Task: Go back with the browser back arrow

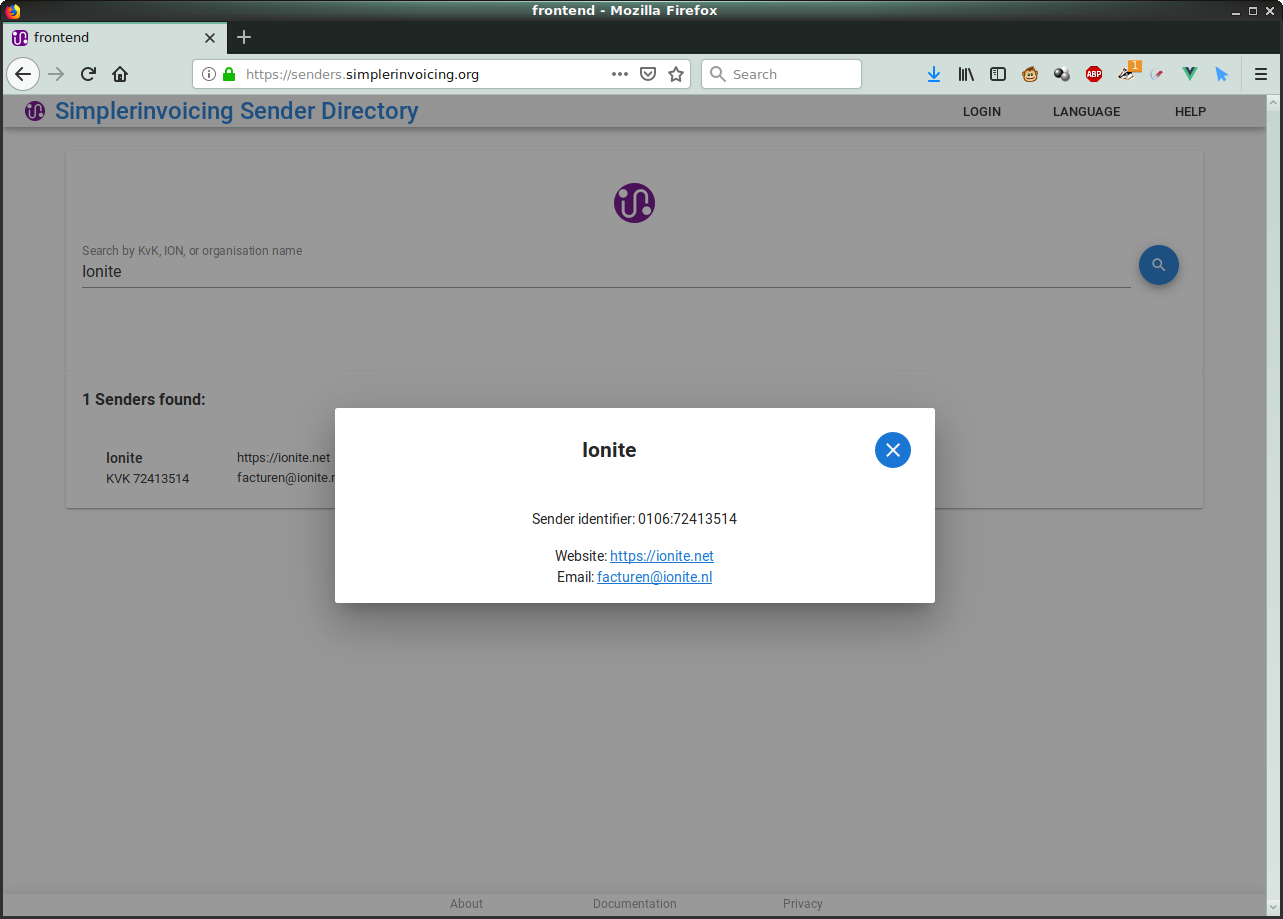Action: tap(23, 74)
